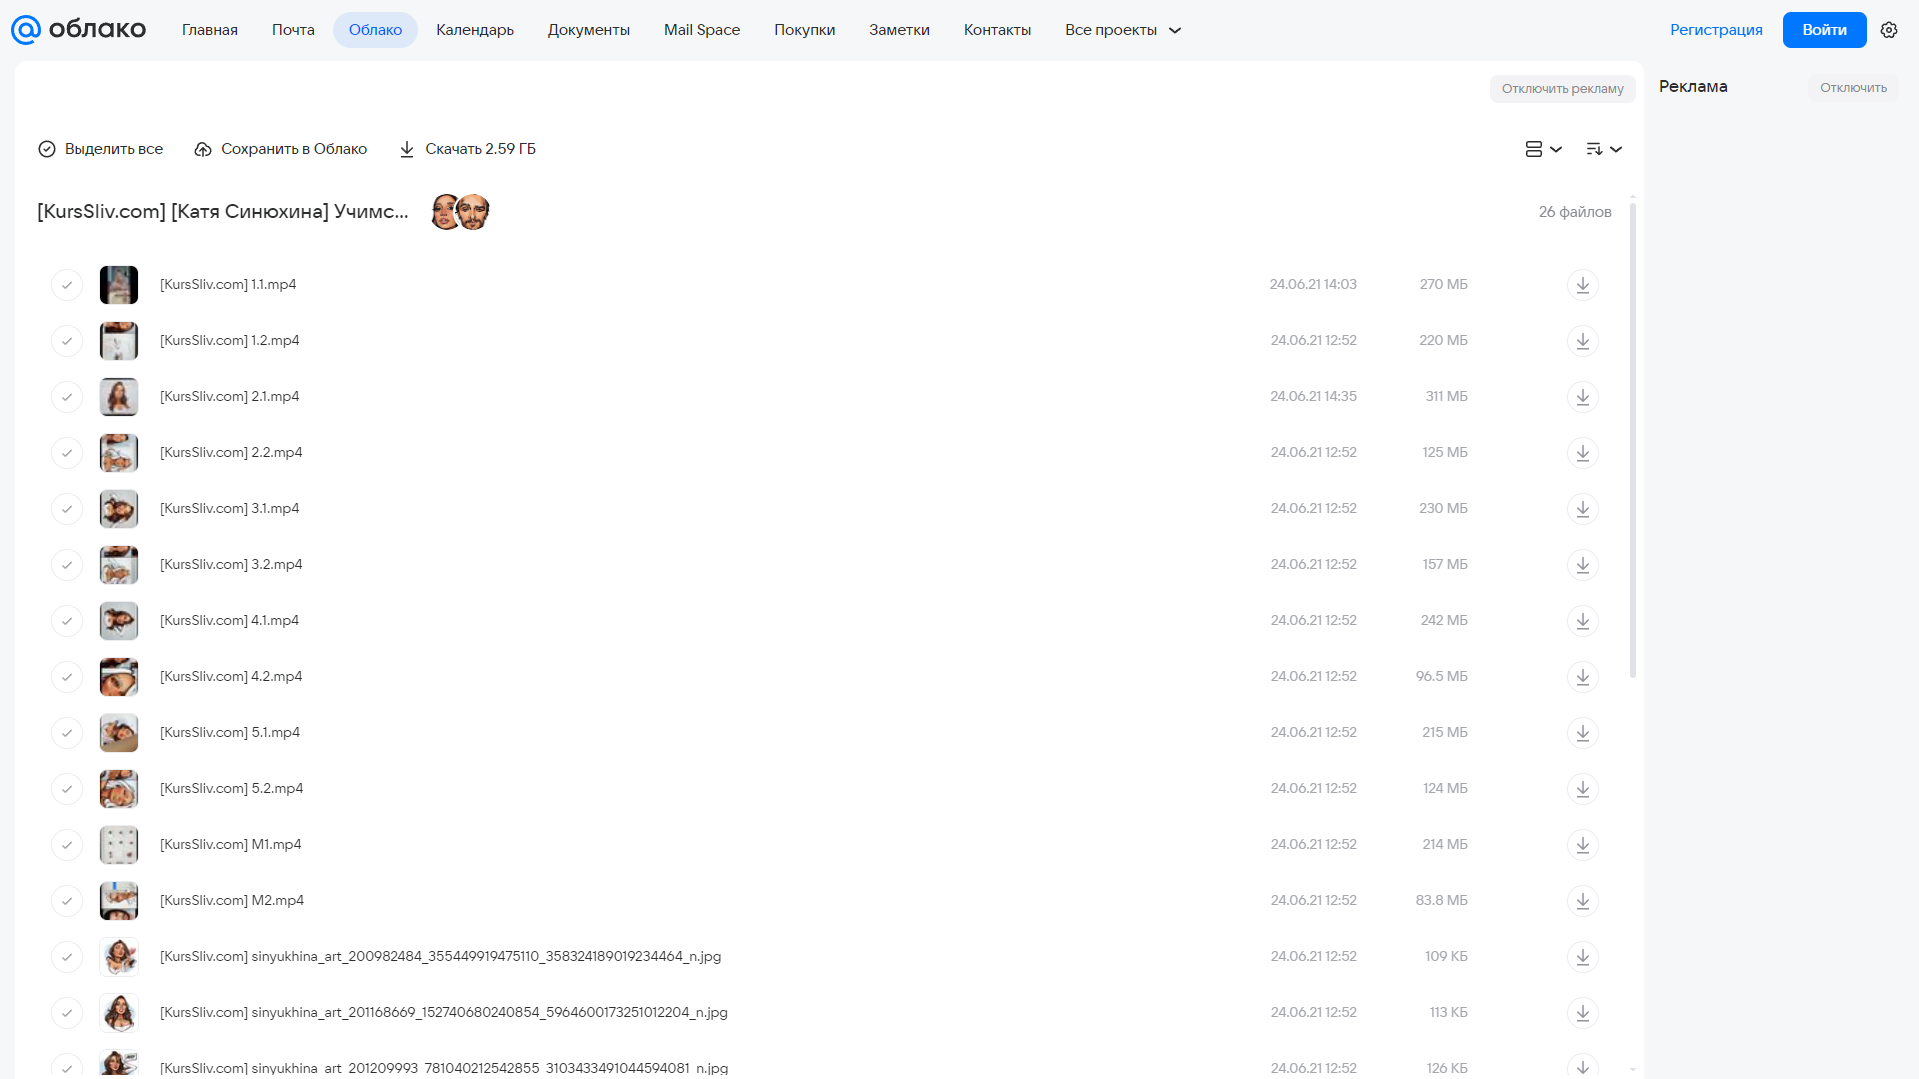Expand the Все проекты menu

pyautogui.click(x=1123, y=30)
